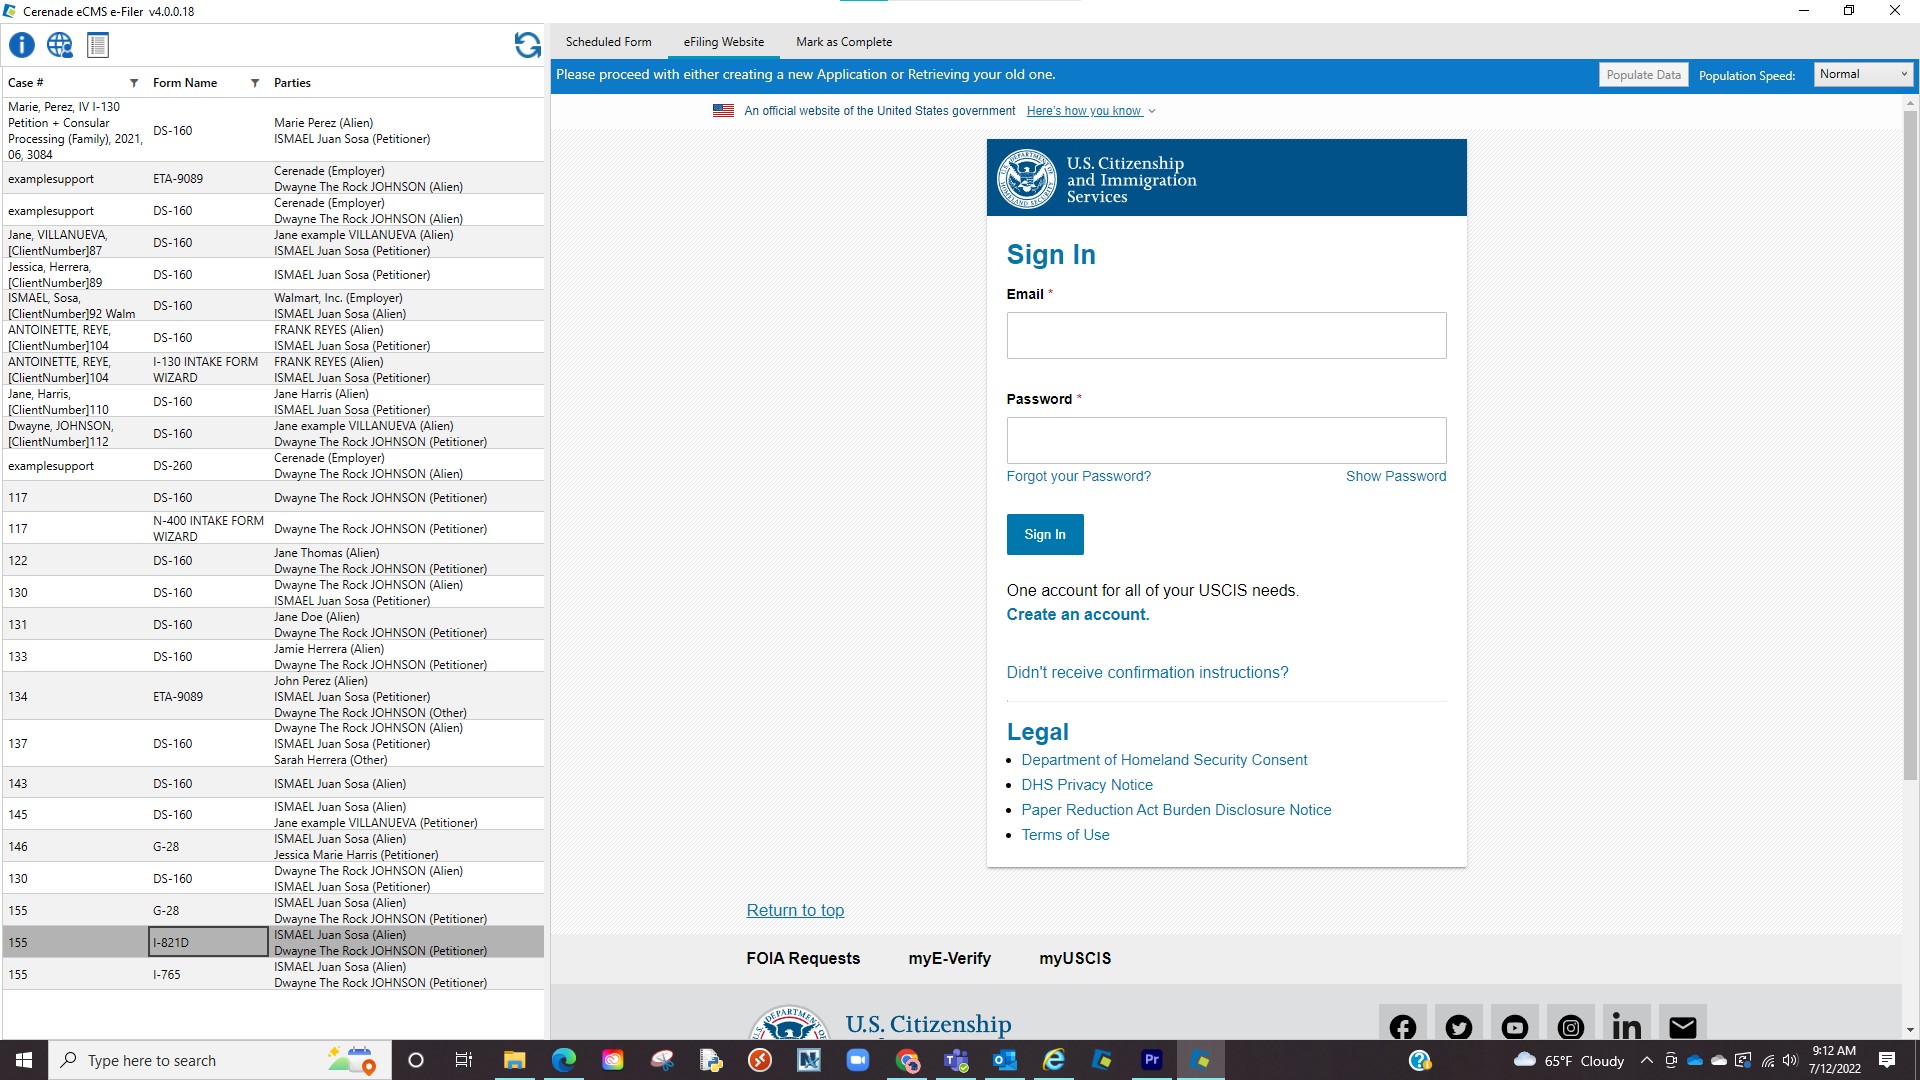Click the webpage vertical scrollbar
Viewport: 1920px width, 1080px height.
pyautogui.click(x=1909, y=440)
